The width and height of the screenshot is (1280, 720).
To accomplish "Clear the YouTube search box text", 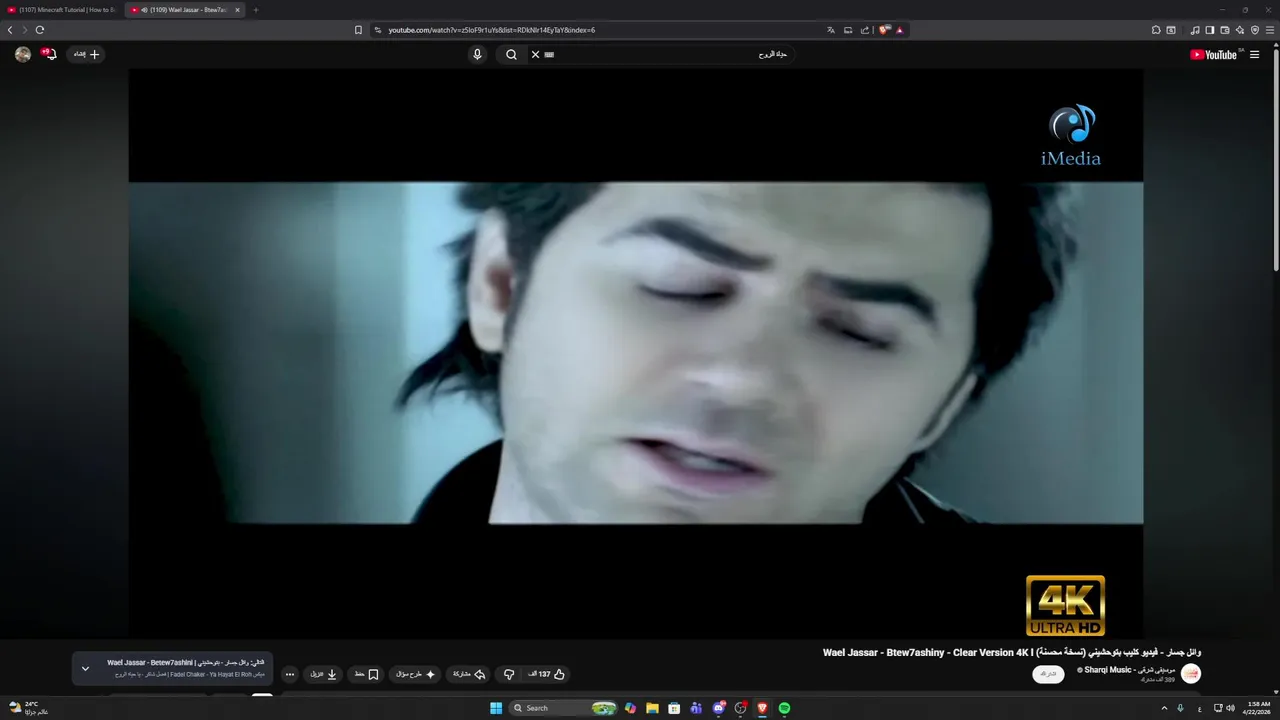I will coord(535,54).
